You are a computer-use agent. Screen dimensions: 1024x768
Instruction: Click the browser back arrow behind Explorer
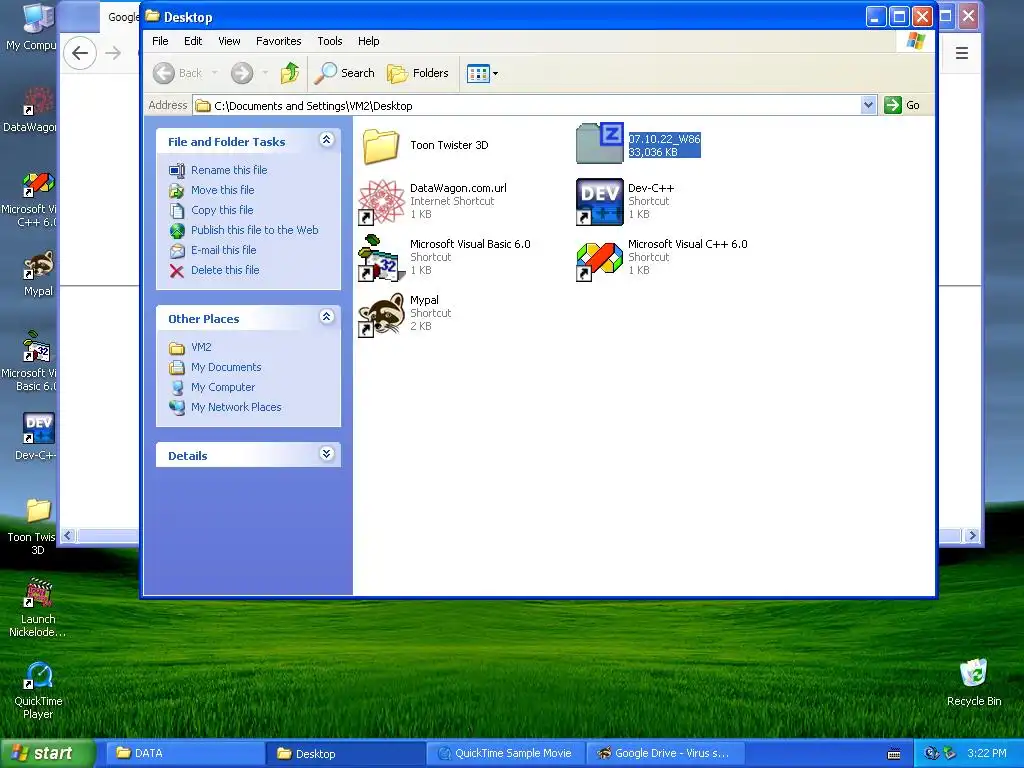pyautogui.click(x=80, y=54)
